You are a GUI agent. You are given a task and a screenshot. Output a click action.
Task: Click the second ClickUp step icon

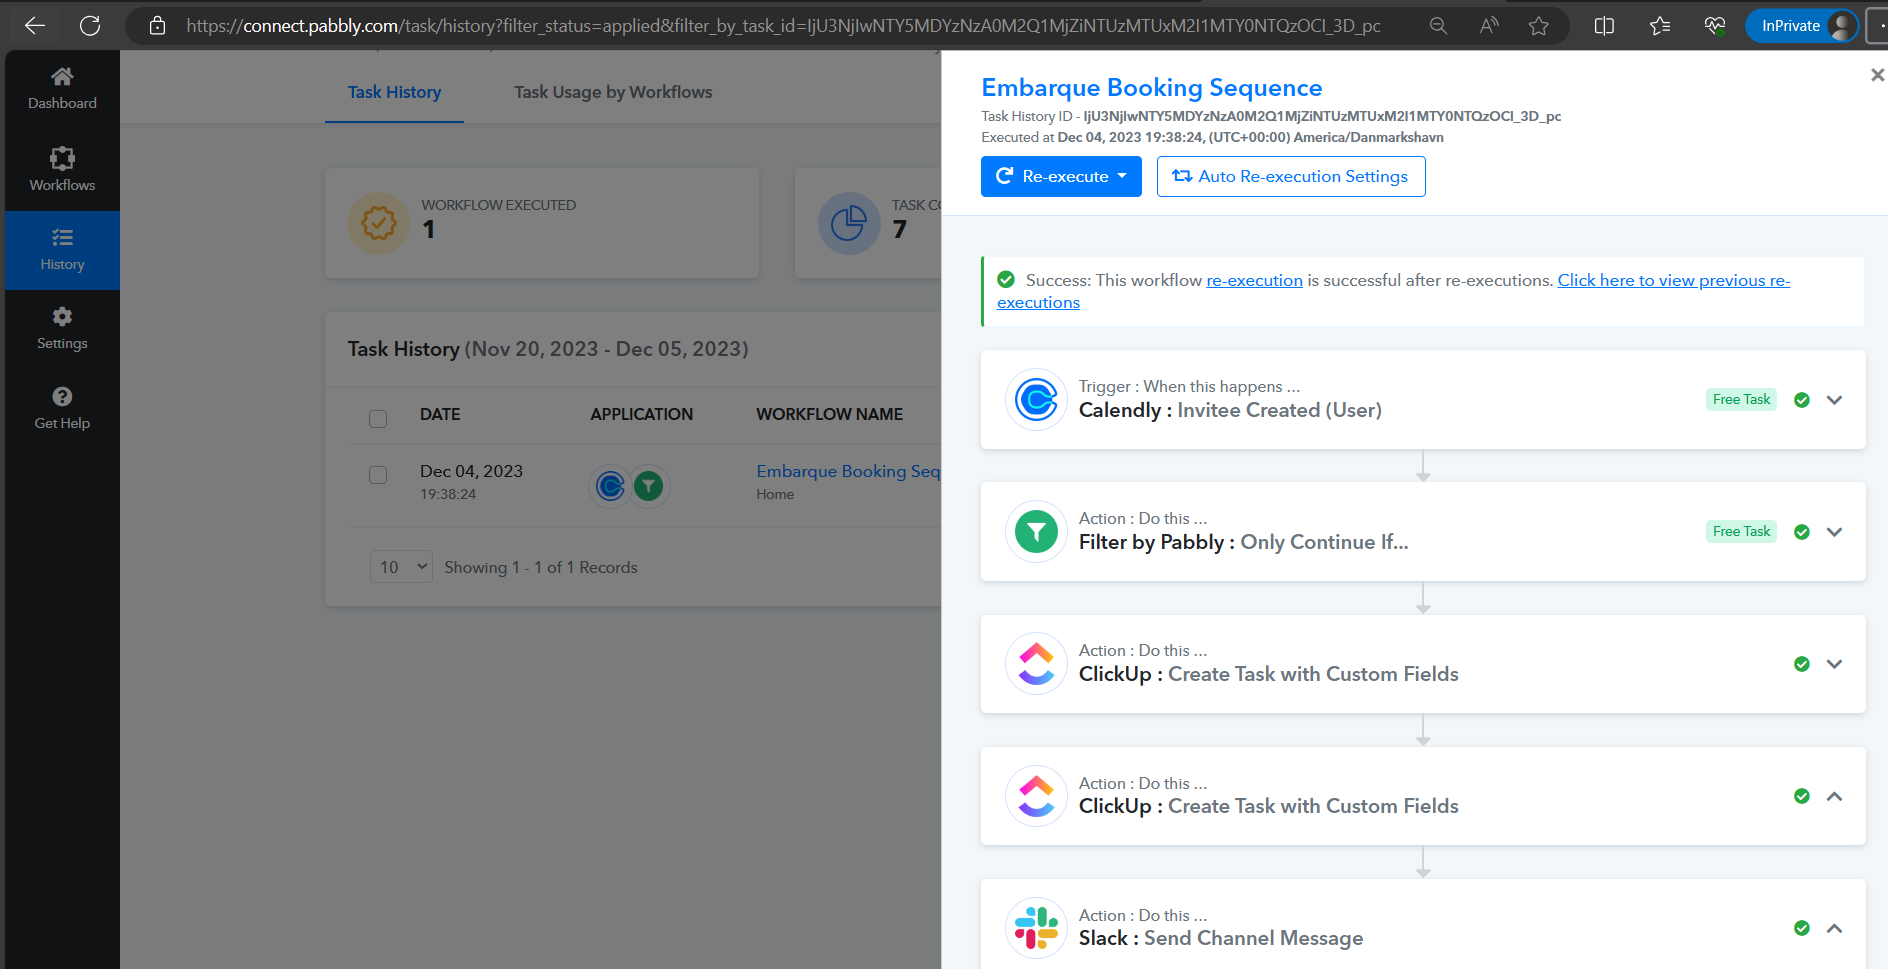1036,796
